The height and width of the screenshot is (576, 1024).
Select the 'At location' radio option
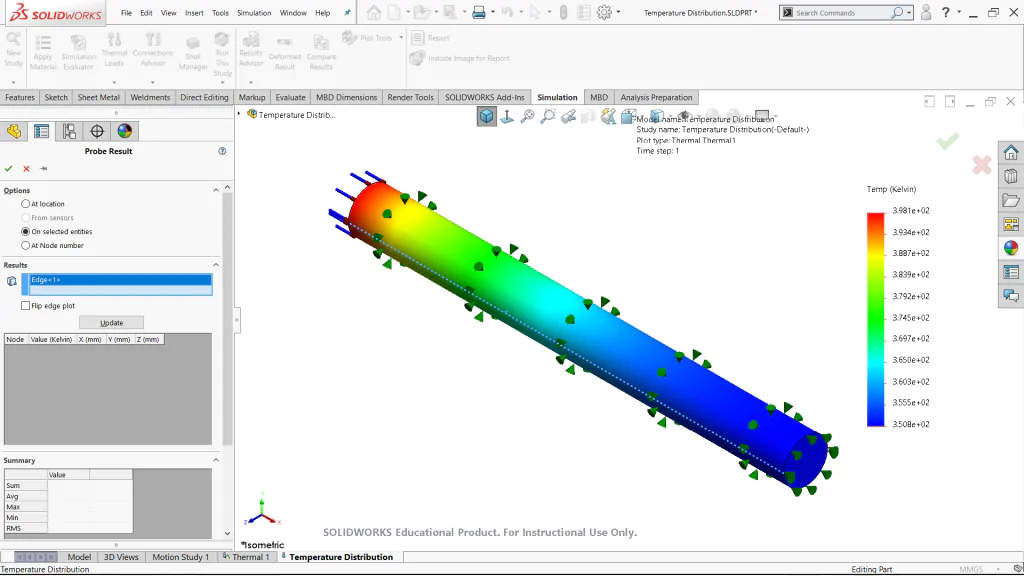pyautogui.click(x=25, y=204)
